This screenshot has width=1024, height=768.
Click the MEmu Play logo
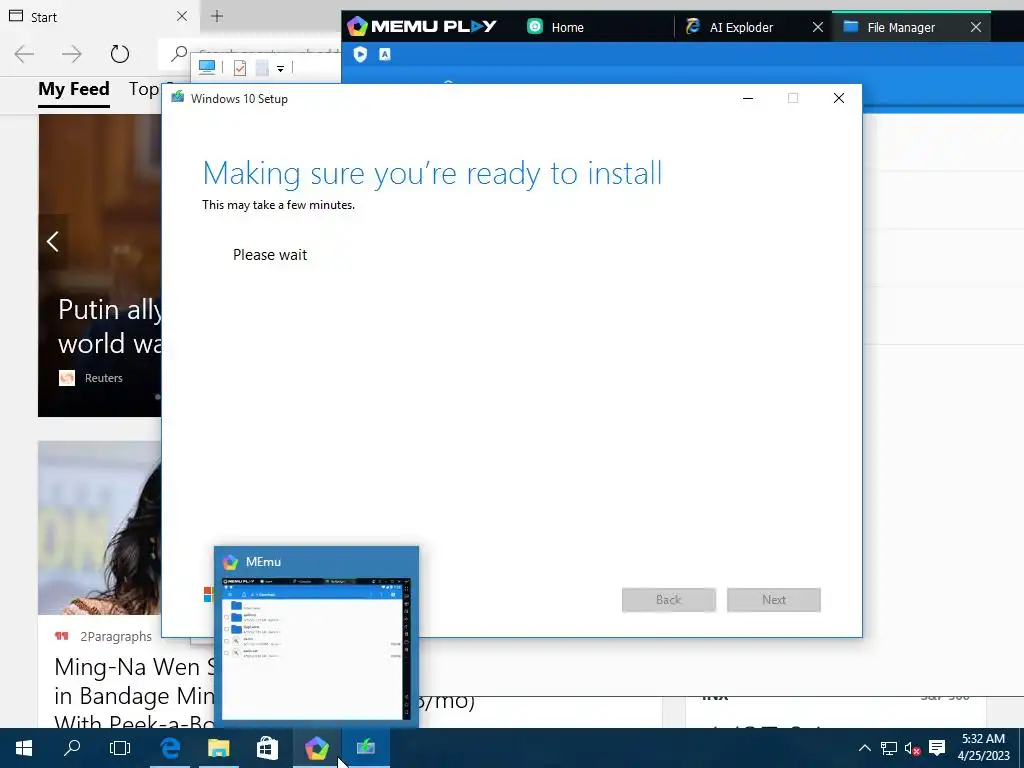tap(422, 26)
